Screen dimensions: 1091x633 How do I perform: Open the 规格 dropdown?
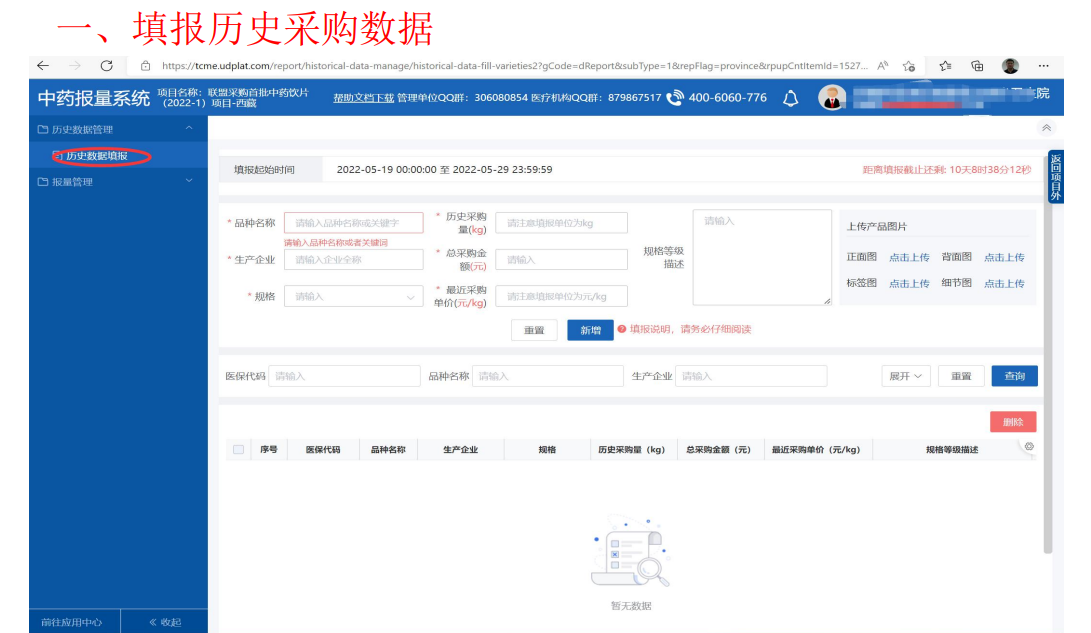tap(353, 296)
